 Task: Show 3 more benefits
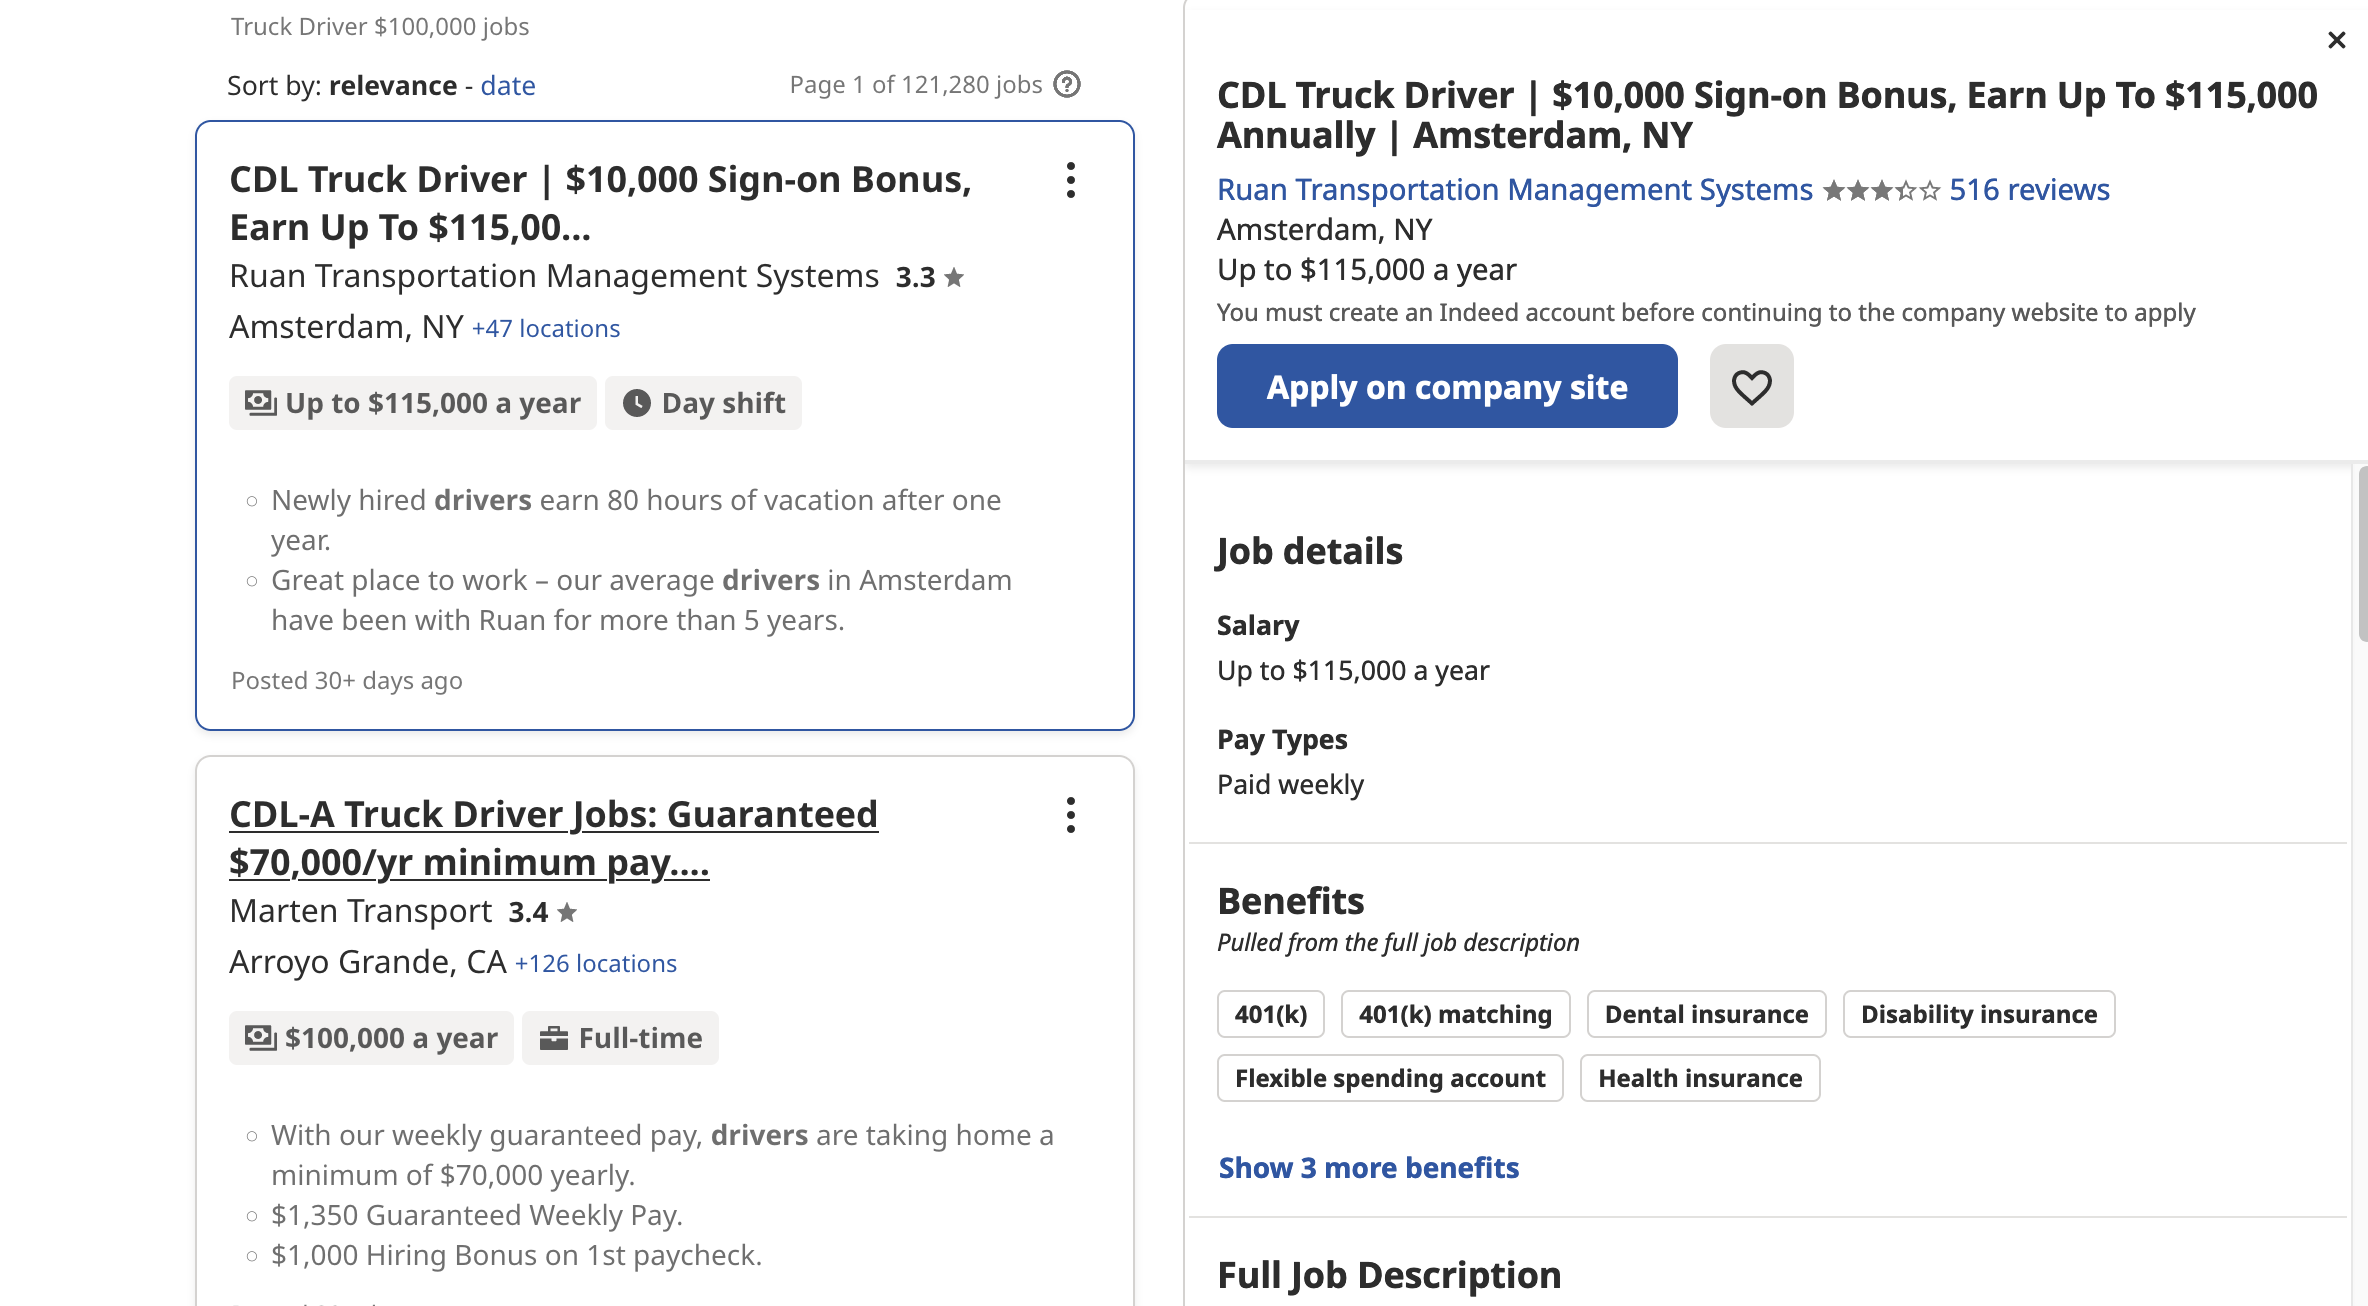(x=1369, y=1167)
